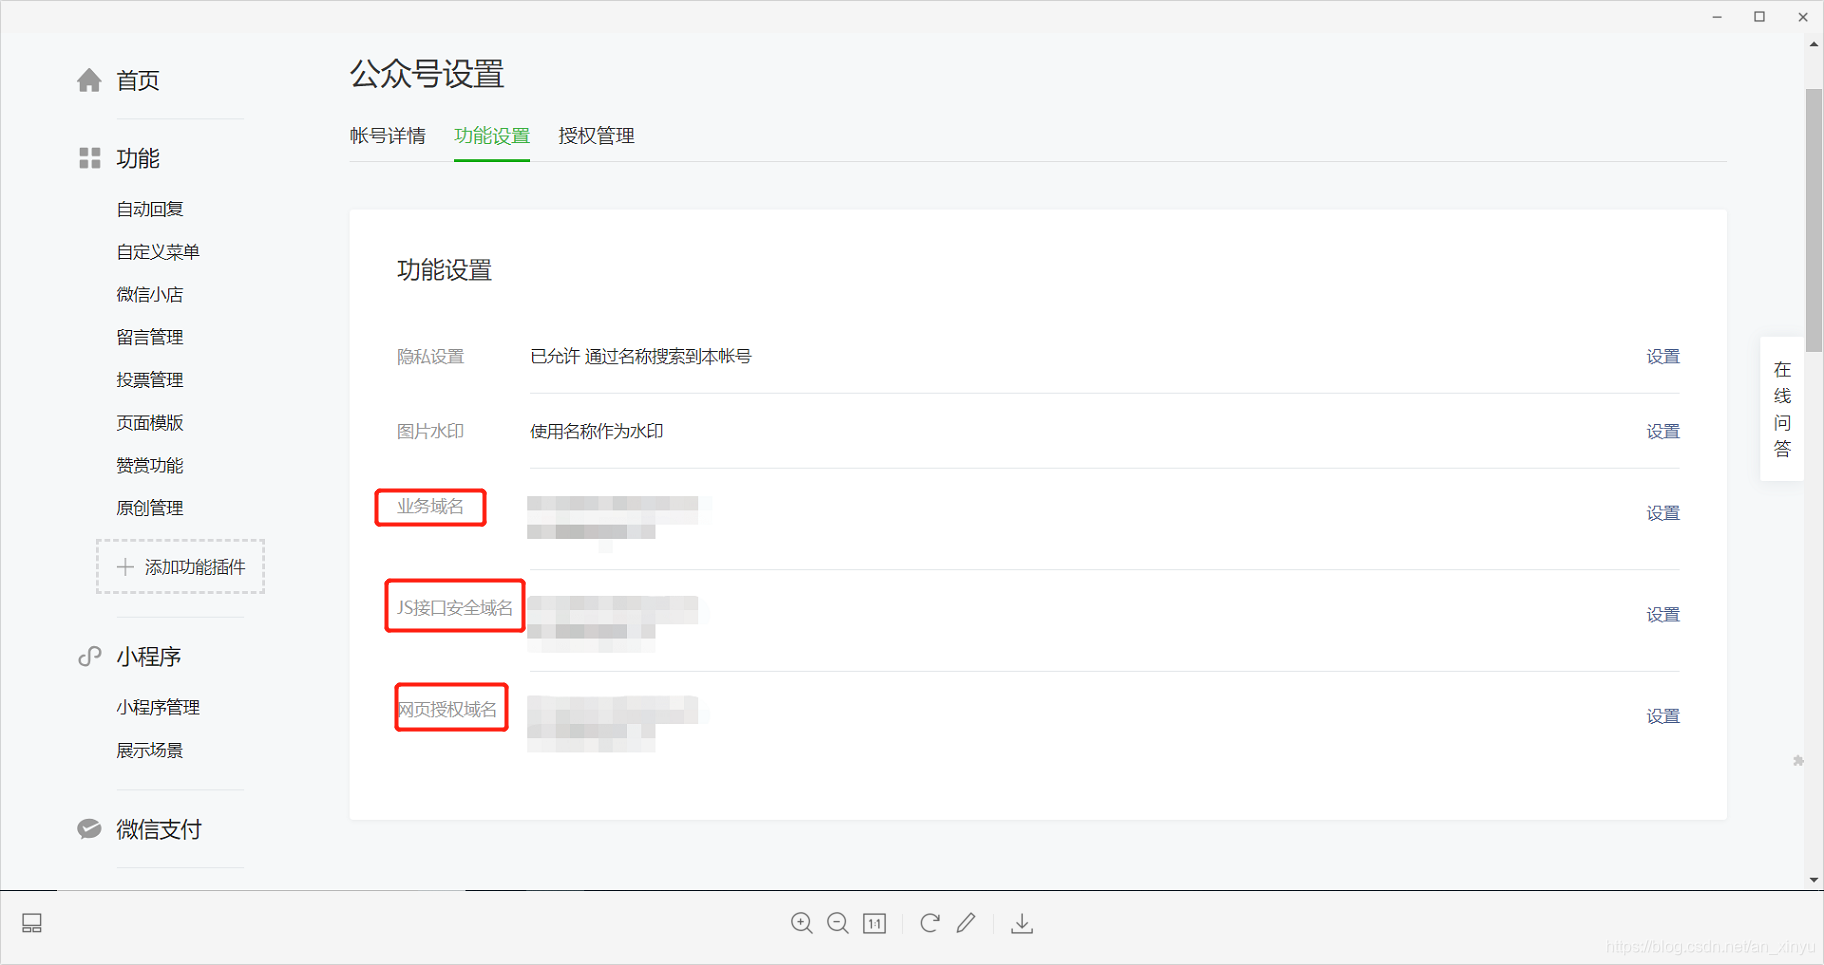Close the window
1824x965 pixels.
1803,17
